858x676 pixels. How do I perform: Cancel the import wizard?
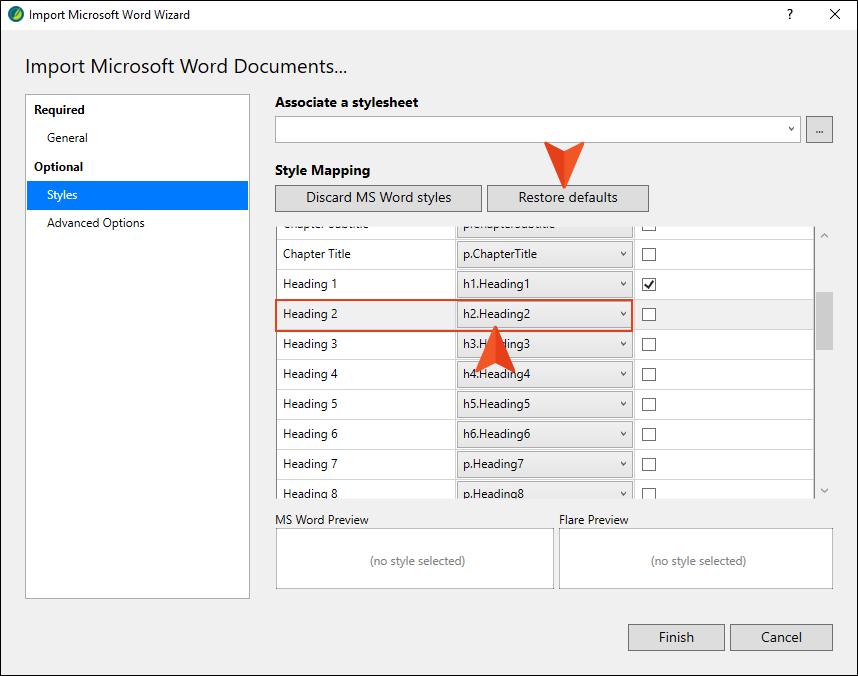781,637
